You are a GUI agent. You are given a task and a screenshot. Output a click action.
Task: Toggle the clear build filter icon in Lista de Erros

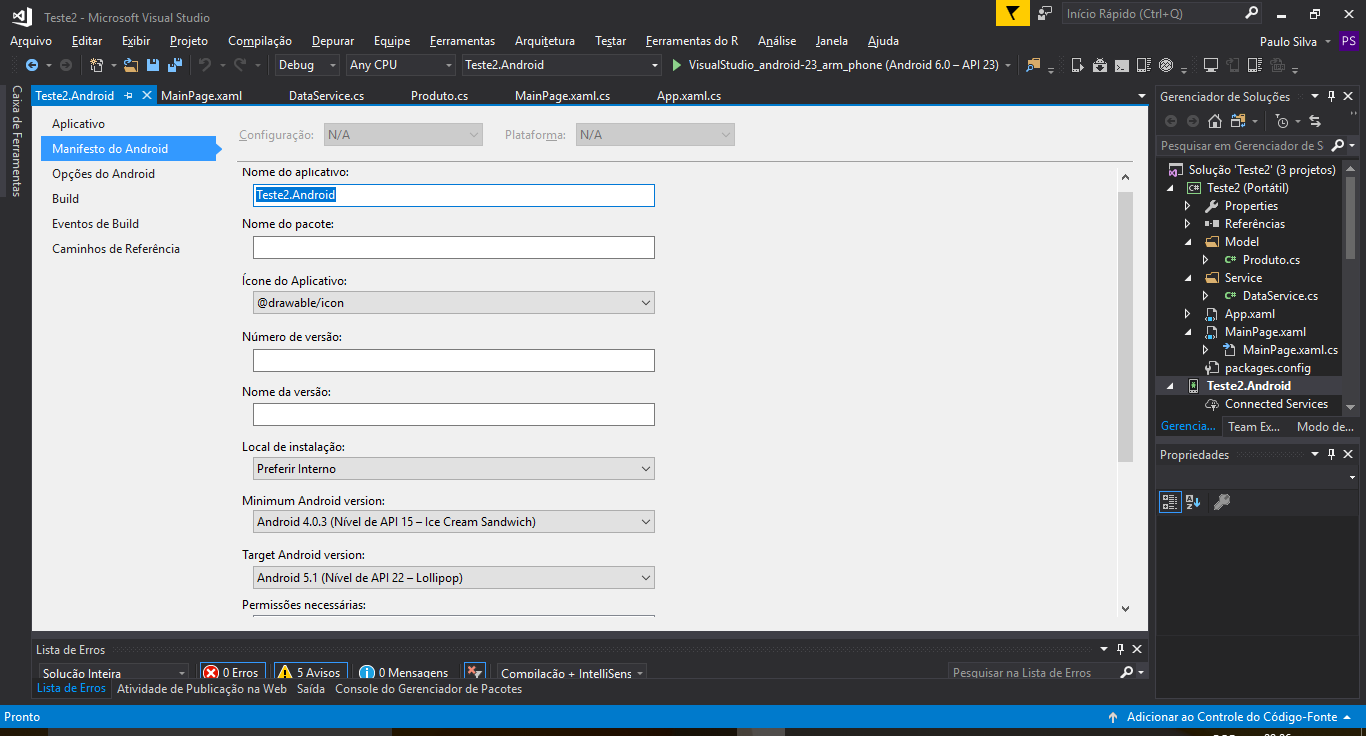coord(475,672)
